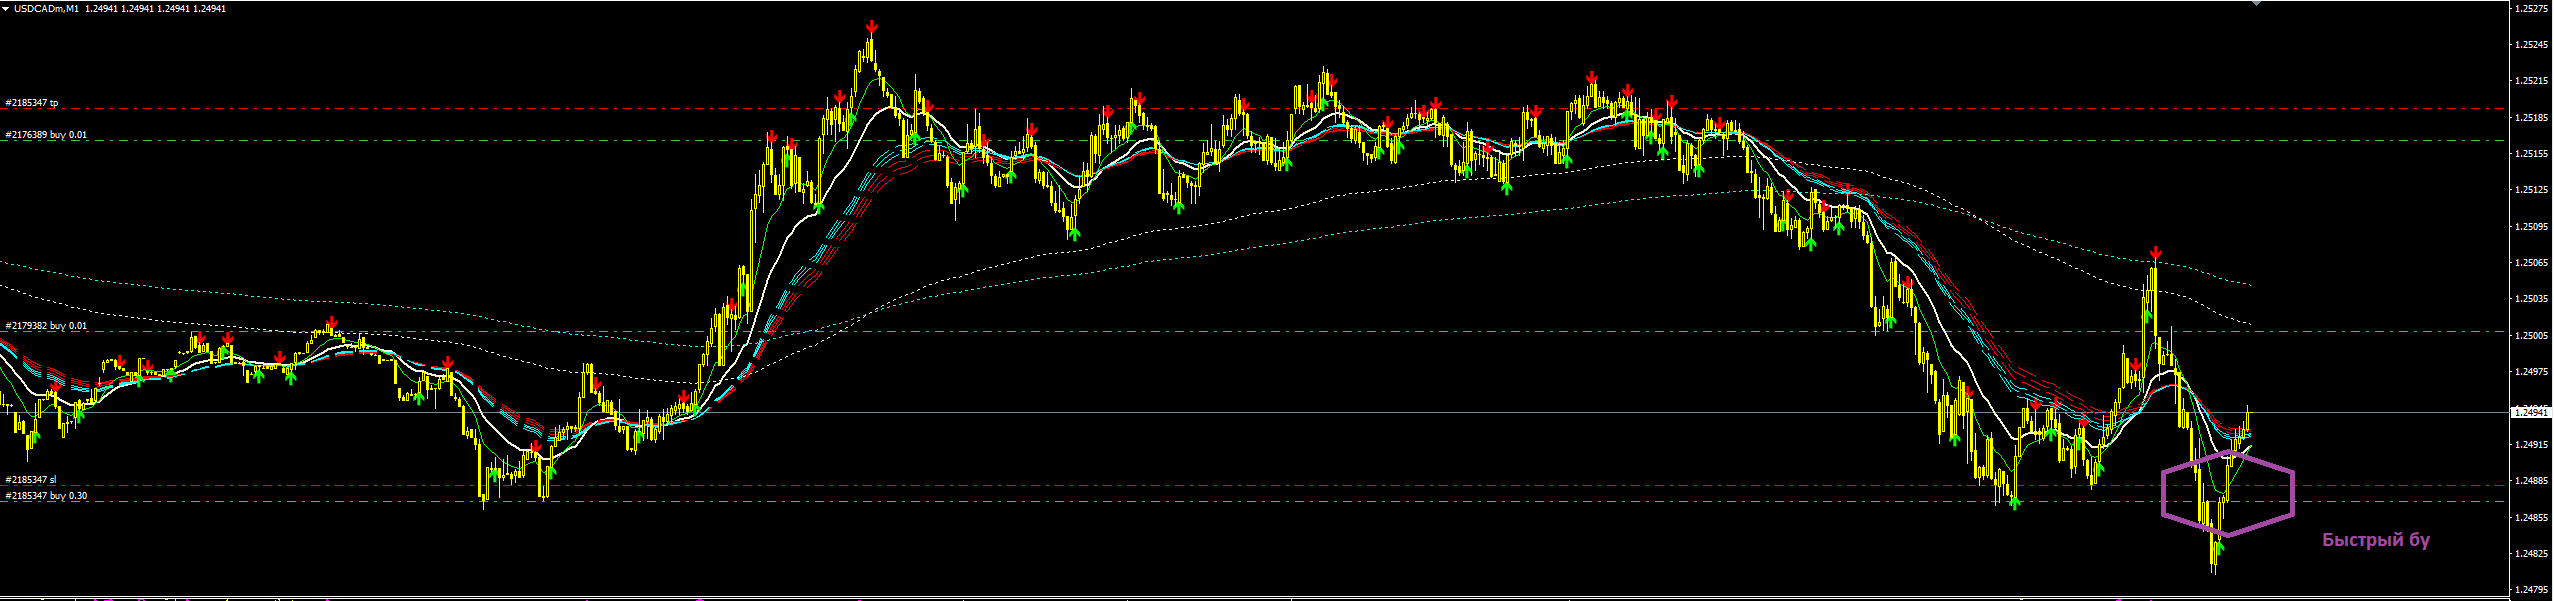The image size is (2554, 601).
Task: Click price scale label 1.25155
Action: tap(2531, 154)
